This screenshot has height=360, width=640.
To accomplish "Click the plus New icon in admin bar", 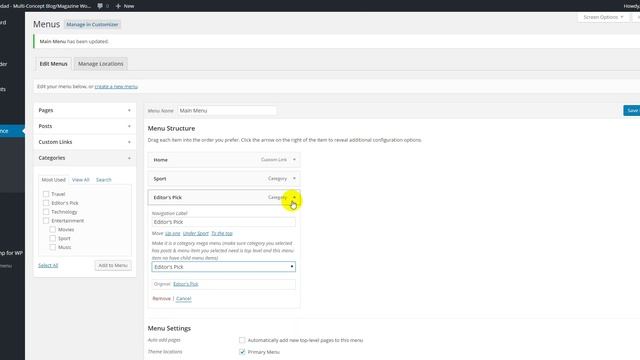I will click(118, 6).
